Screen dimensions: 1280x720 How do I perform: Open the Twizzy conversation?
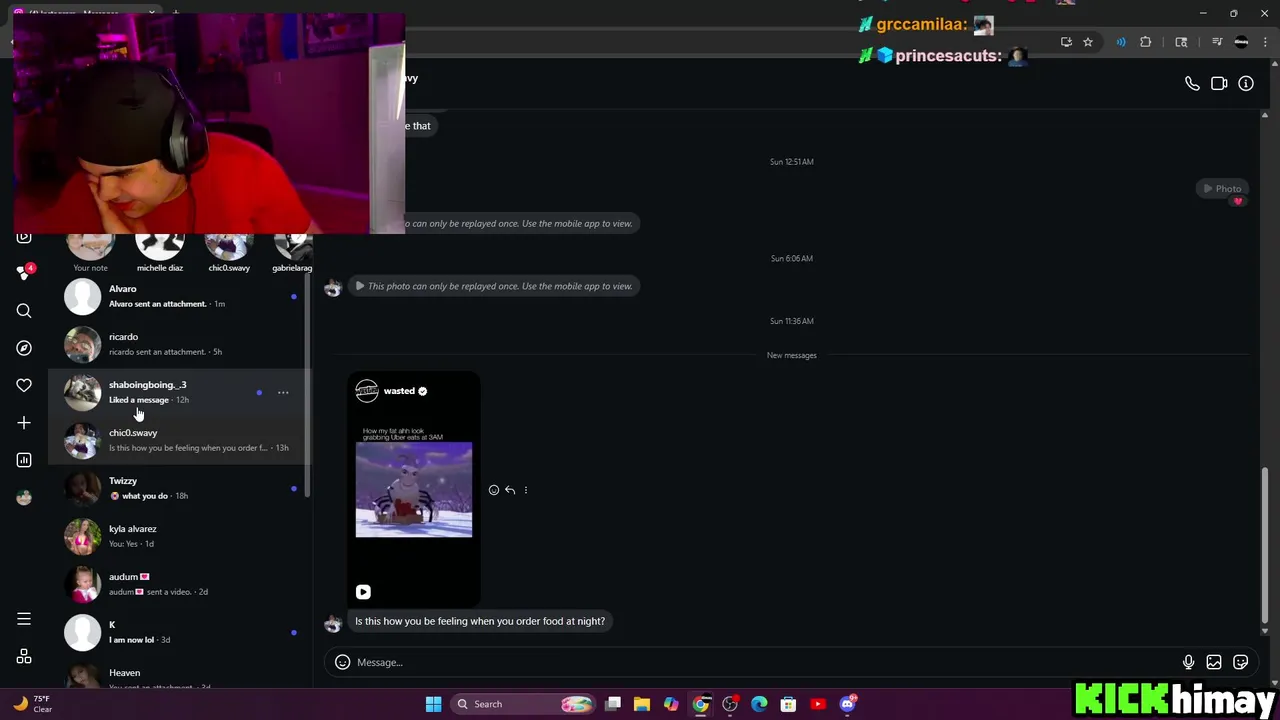(180, 488)
